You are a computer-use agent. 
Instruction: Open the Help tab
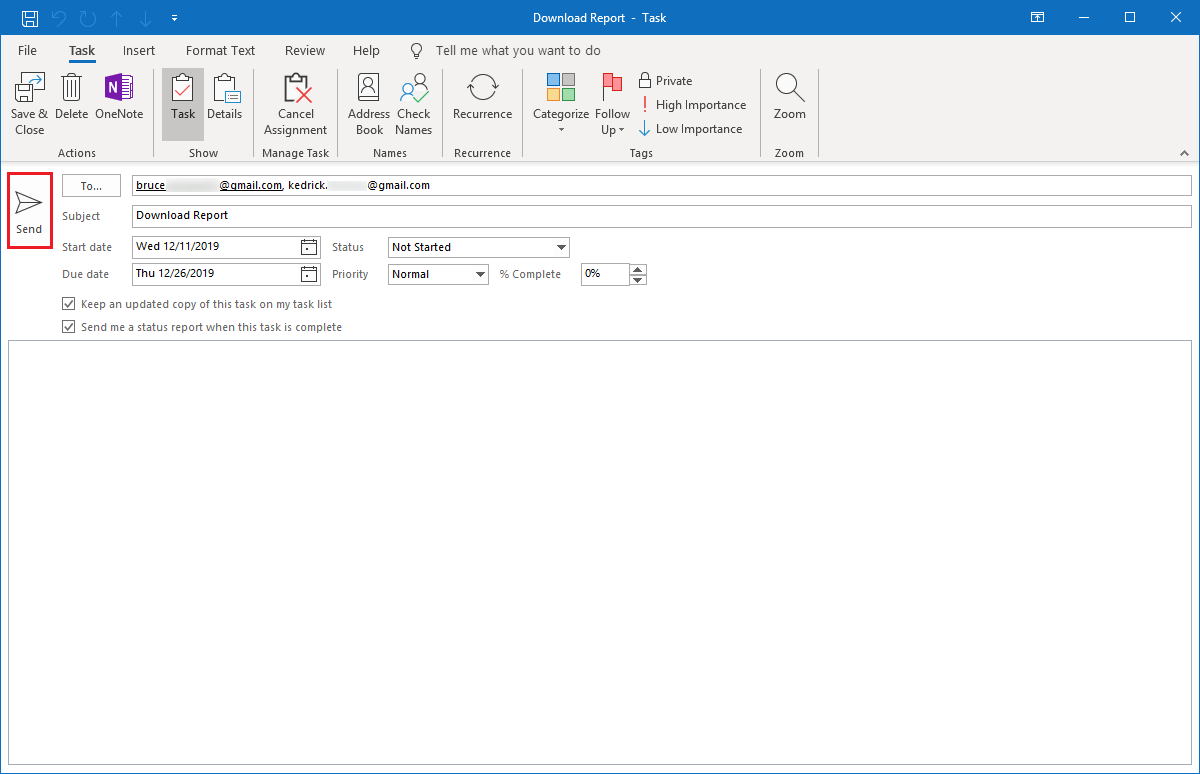pos(366,50)
